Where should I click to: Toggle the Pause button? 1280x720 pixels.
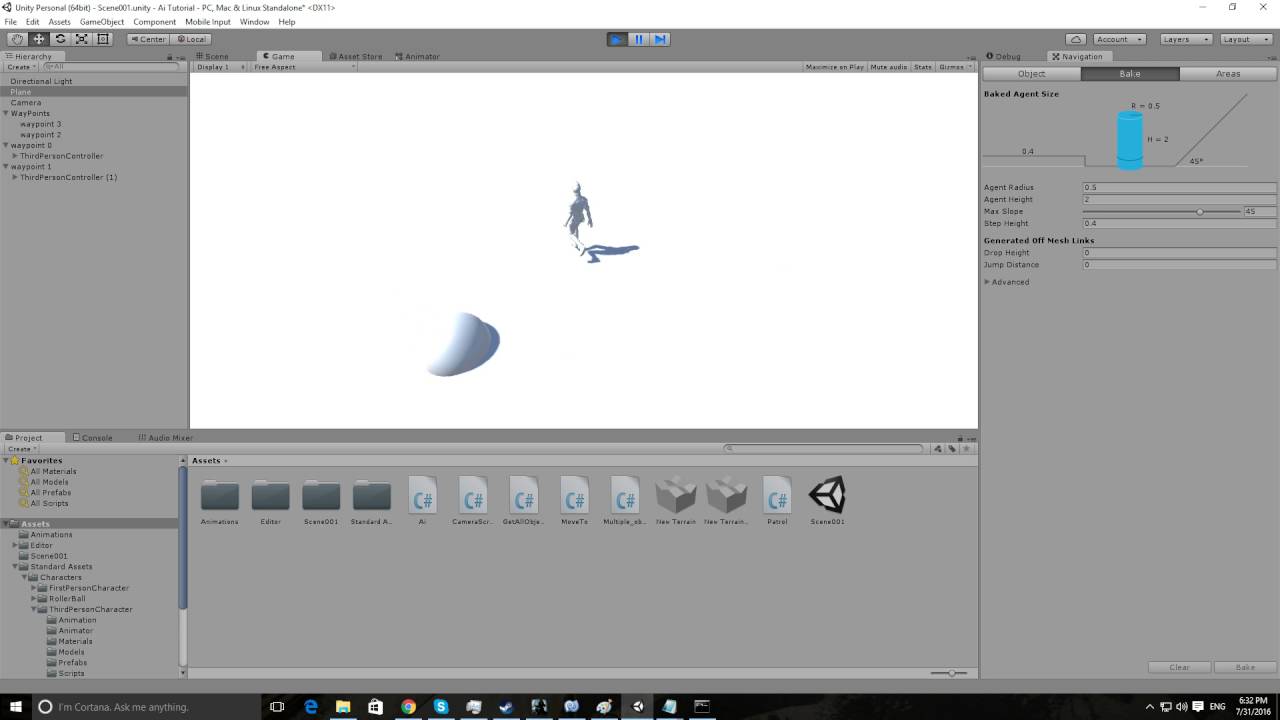[x=639, y=39]
